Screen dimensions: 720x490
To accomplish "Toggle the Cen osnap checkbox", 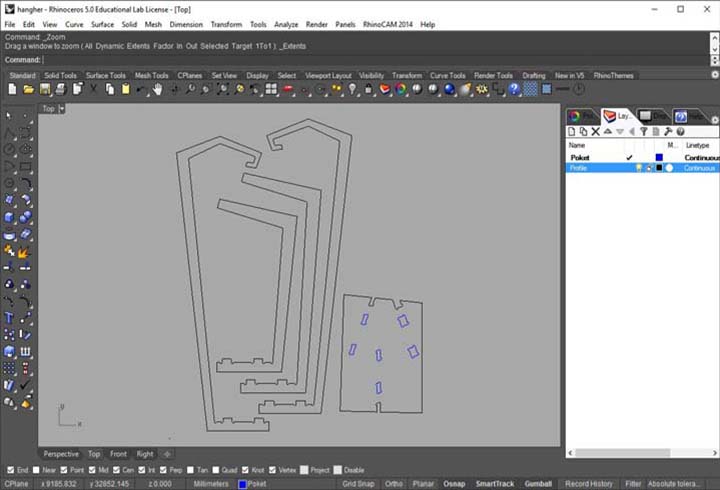I will [x=116, y=470].
